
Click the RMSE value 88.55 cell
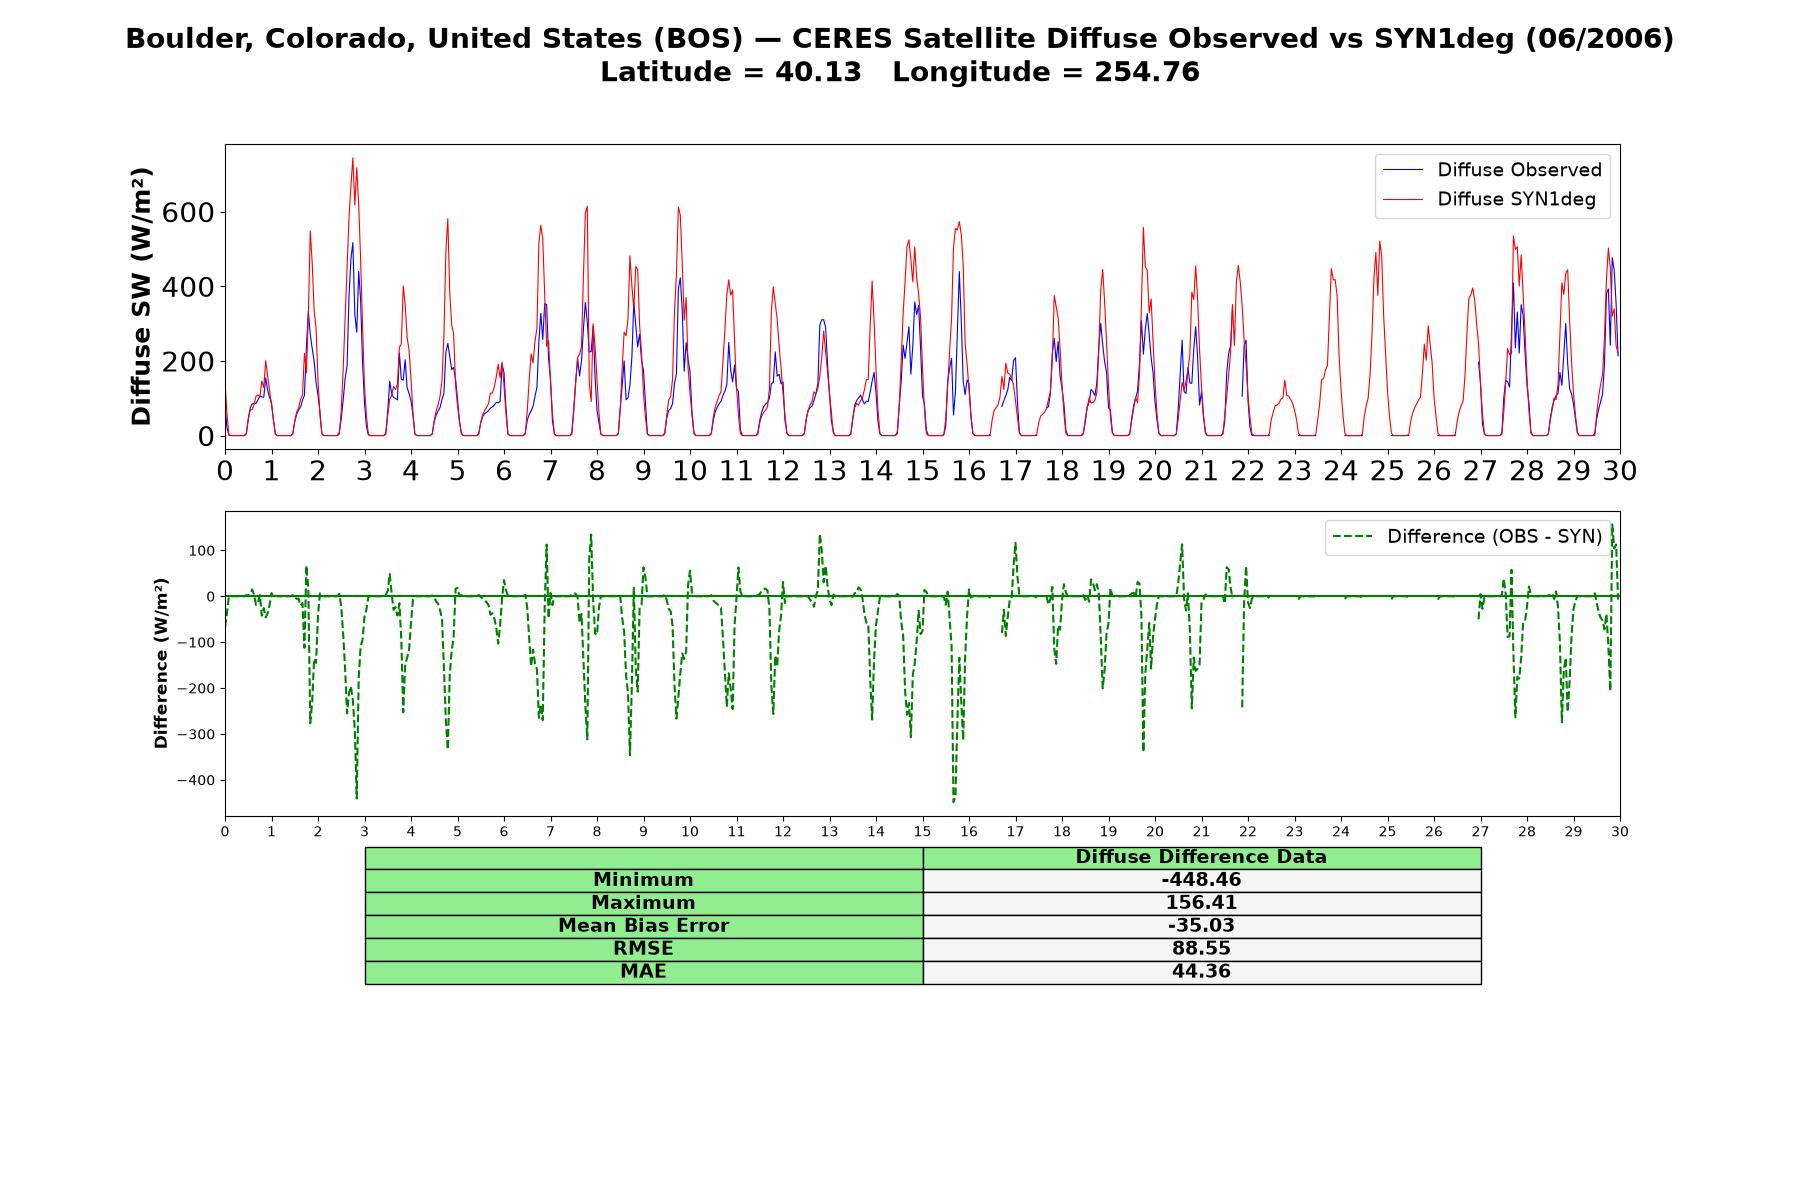1201,949
